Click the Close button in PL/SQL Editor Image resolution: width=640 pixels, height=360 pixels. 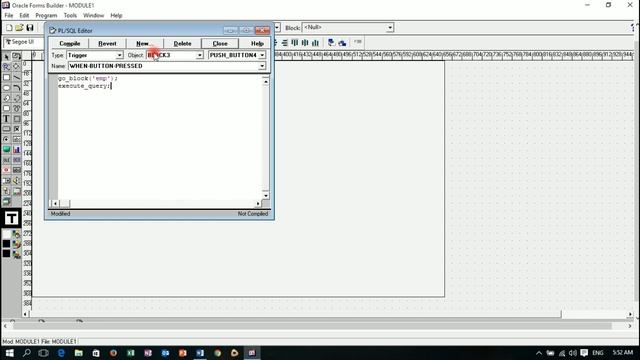pyautogui.click(x=220, y=43)
